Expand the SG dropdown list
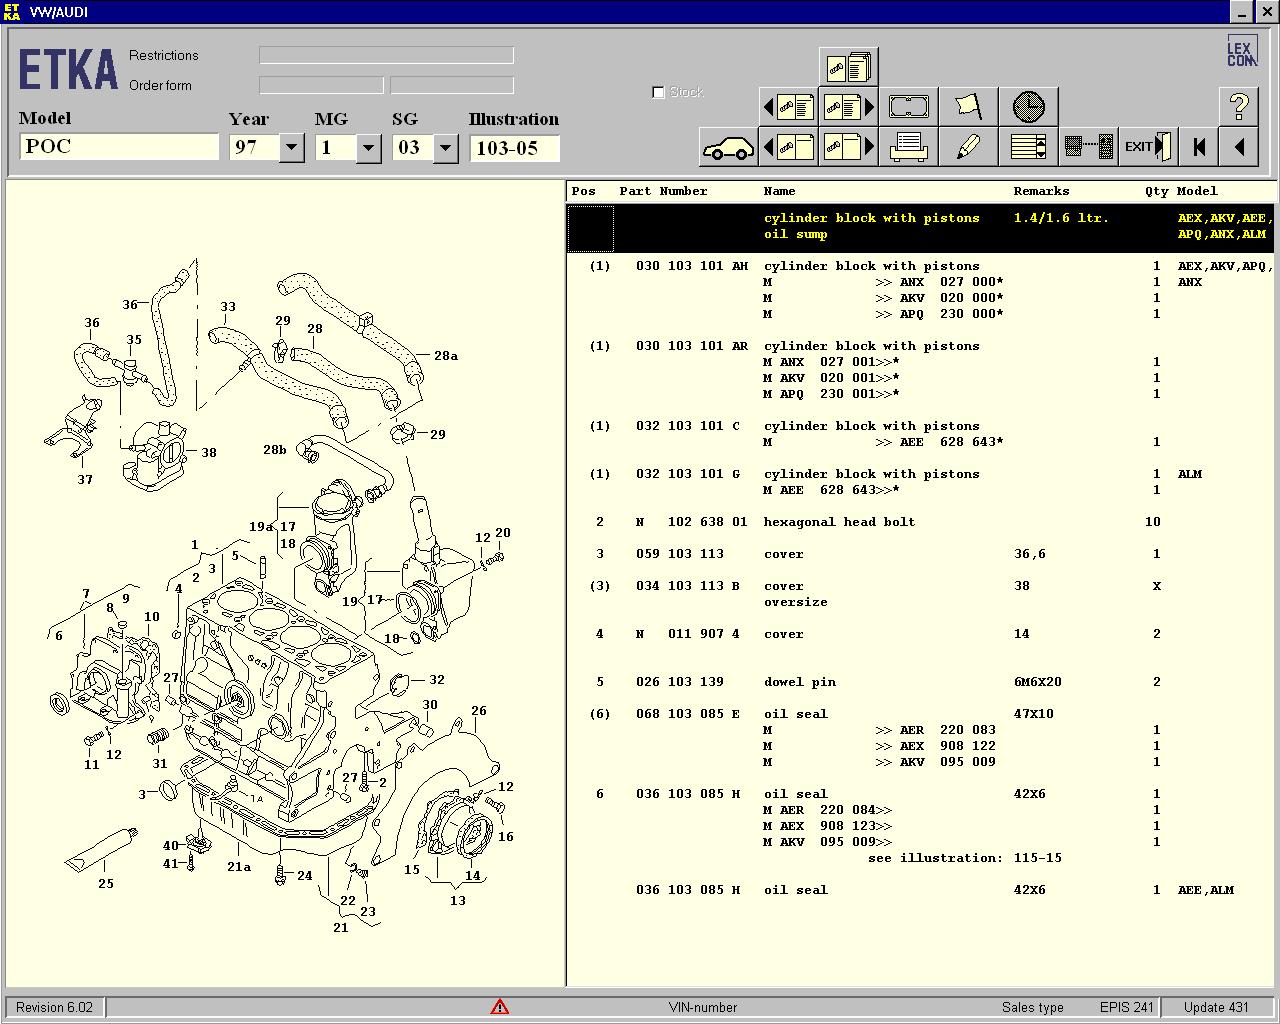1280x1024 pixels. (x=445, y=148)
